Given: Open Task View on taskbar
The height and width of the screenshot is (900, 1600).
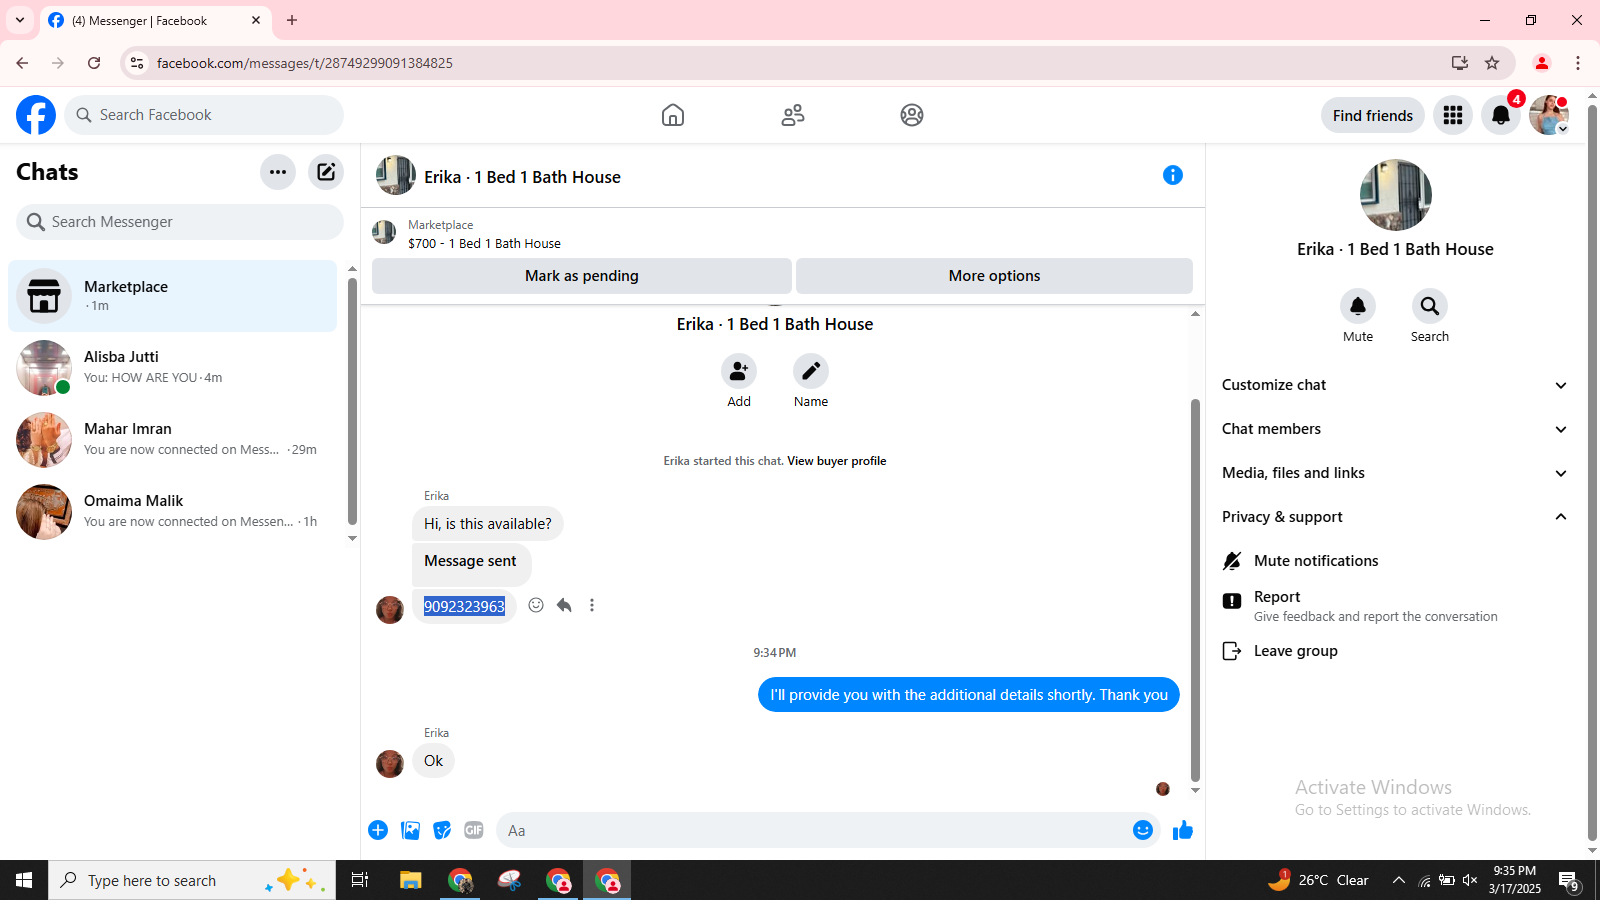Looking at the screenshot, I should click(360, 880).
